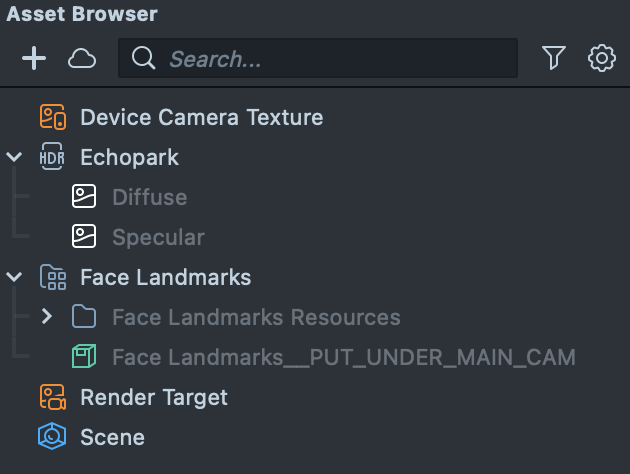Image resolution: width=630 pixels, height=474 pixels.
Task: Click the Echopark HDR icon
Action: tap(52, 157)
